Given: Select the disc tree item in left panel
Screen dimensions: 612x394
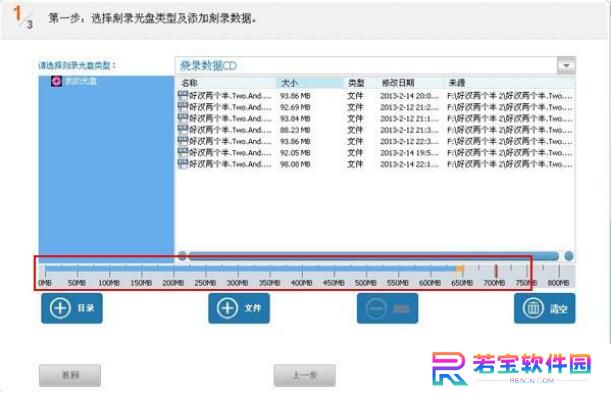Looking at the screenshot, I should coord(74,81).
